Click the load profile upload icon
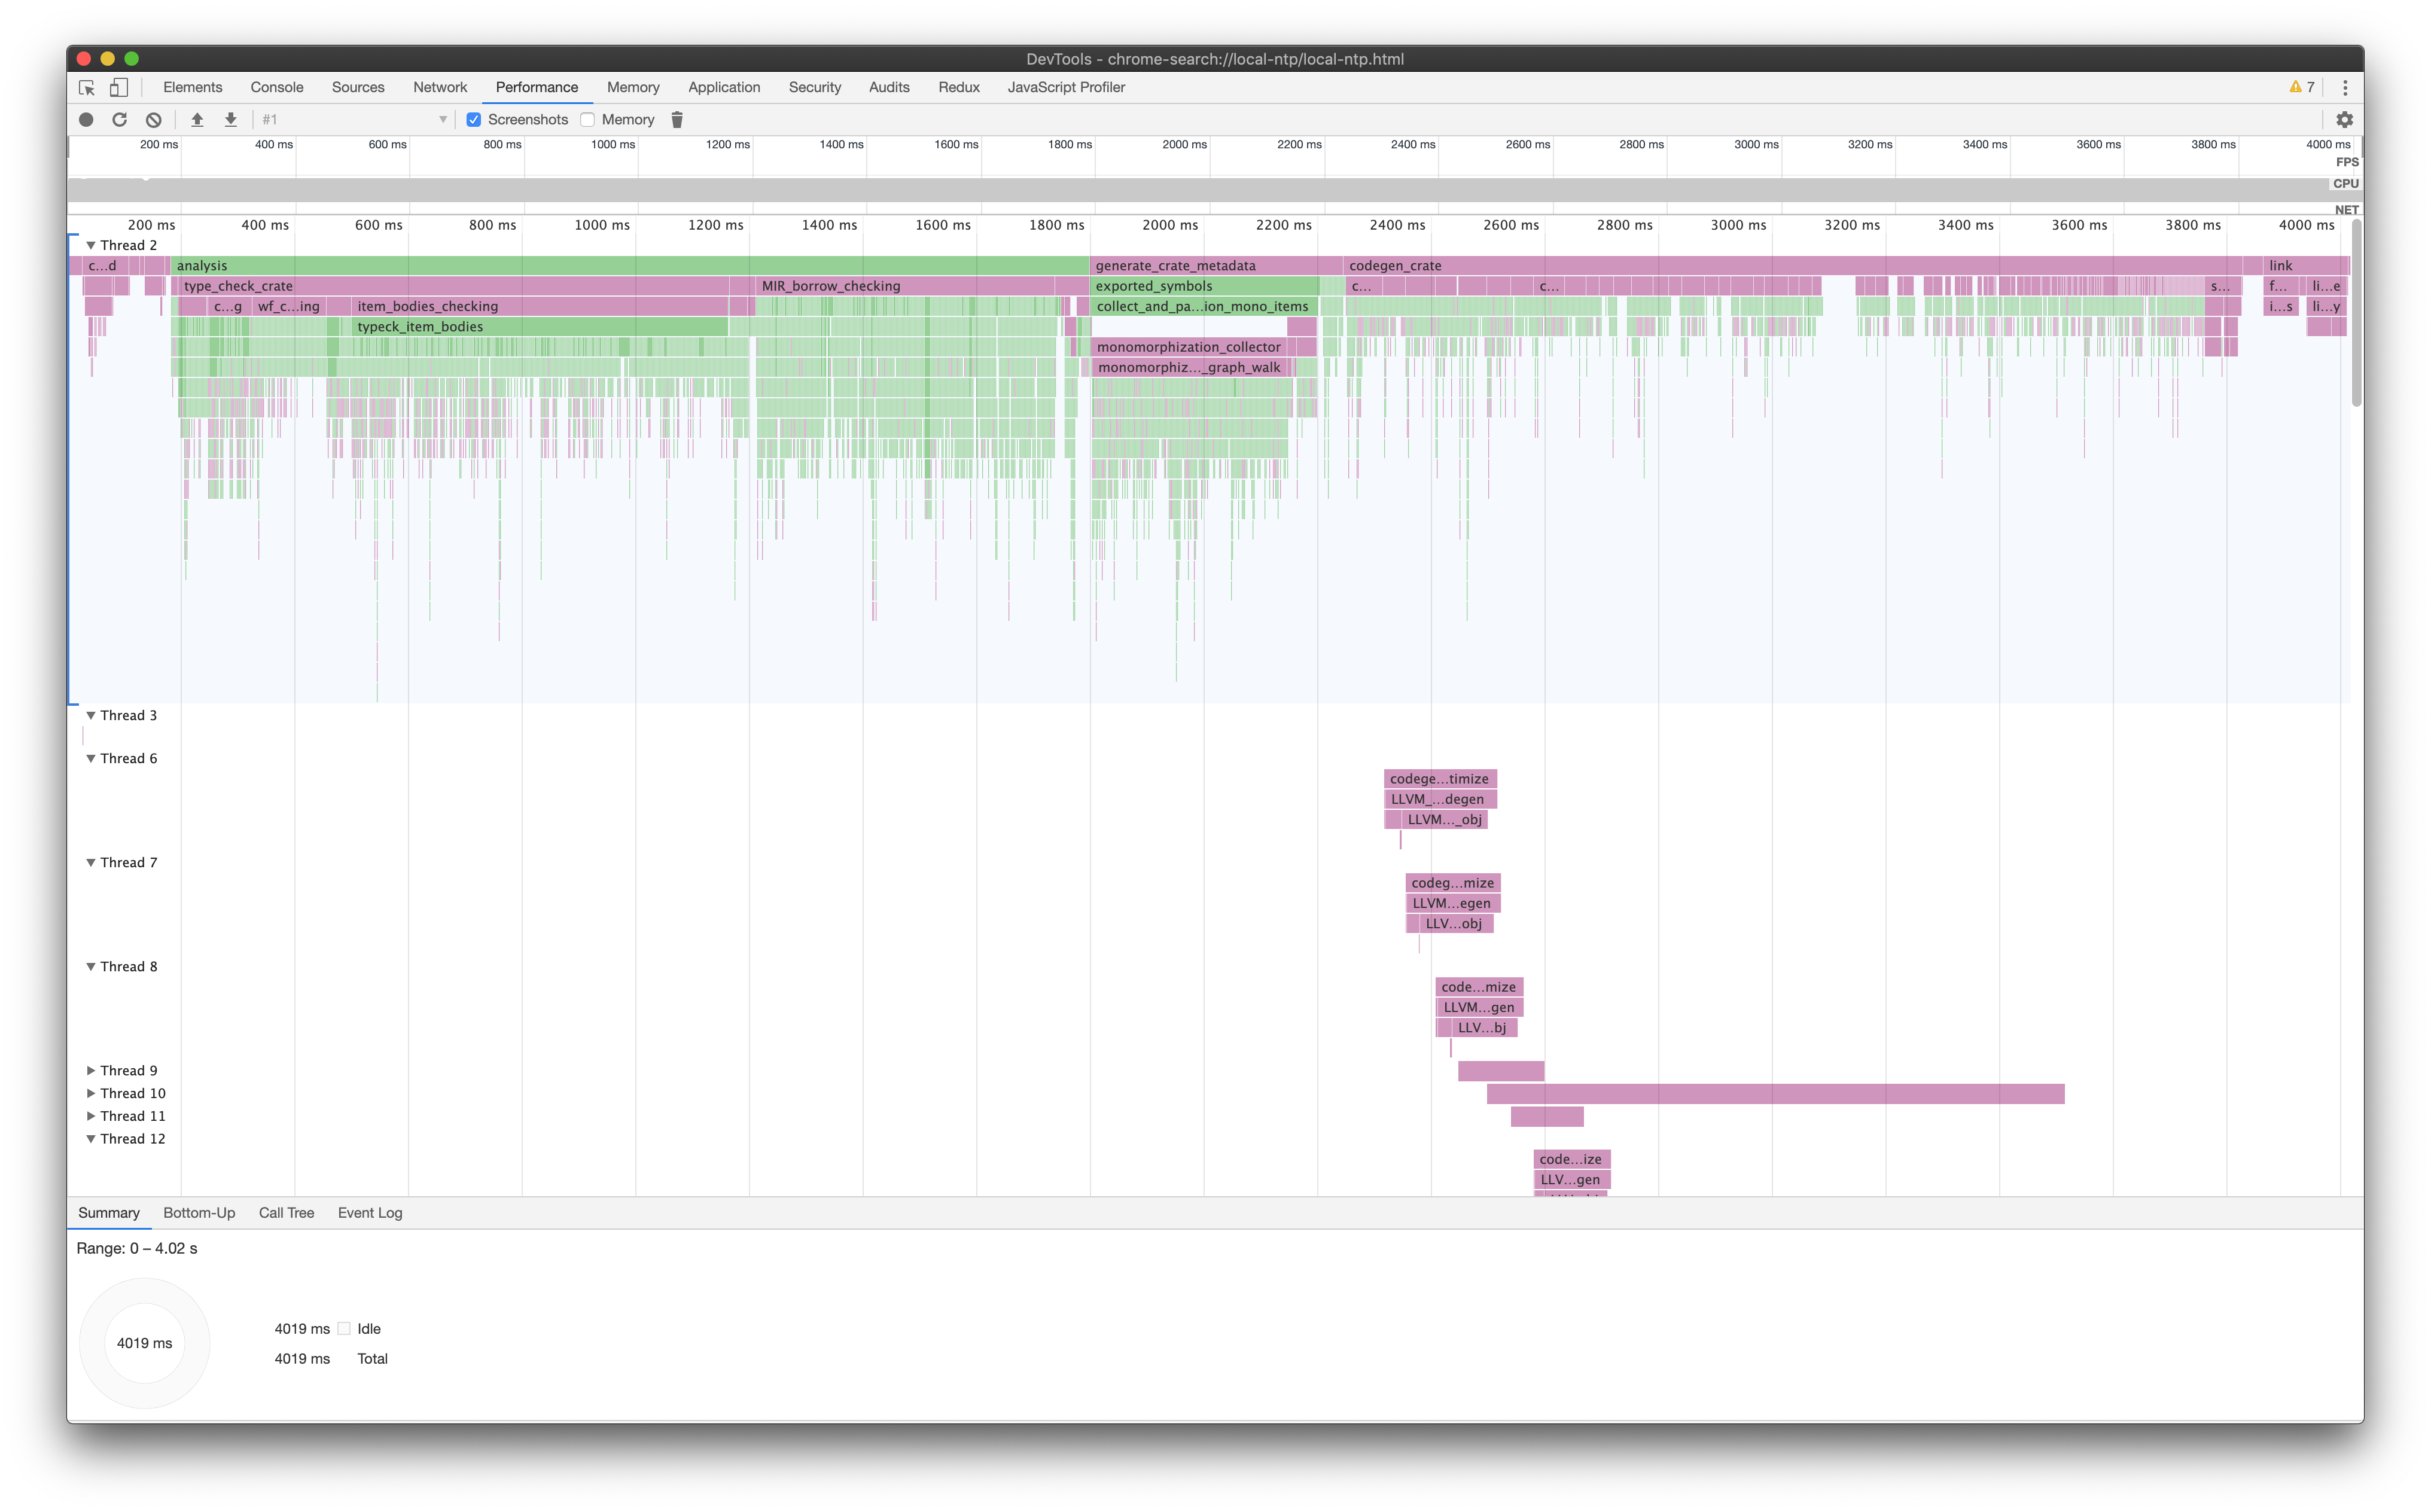Image resolution: width=2431 pixels, height=1512 pixels. click(197, 120)
